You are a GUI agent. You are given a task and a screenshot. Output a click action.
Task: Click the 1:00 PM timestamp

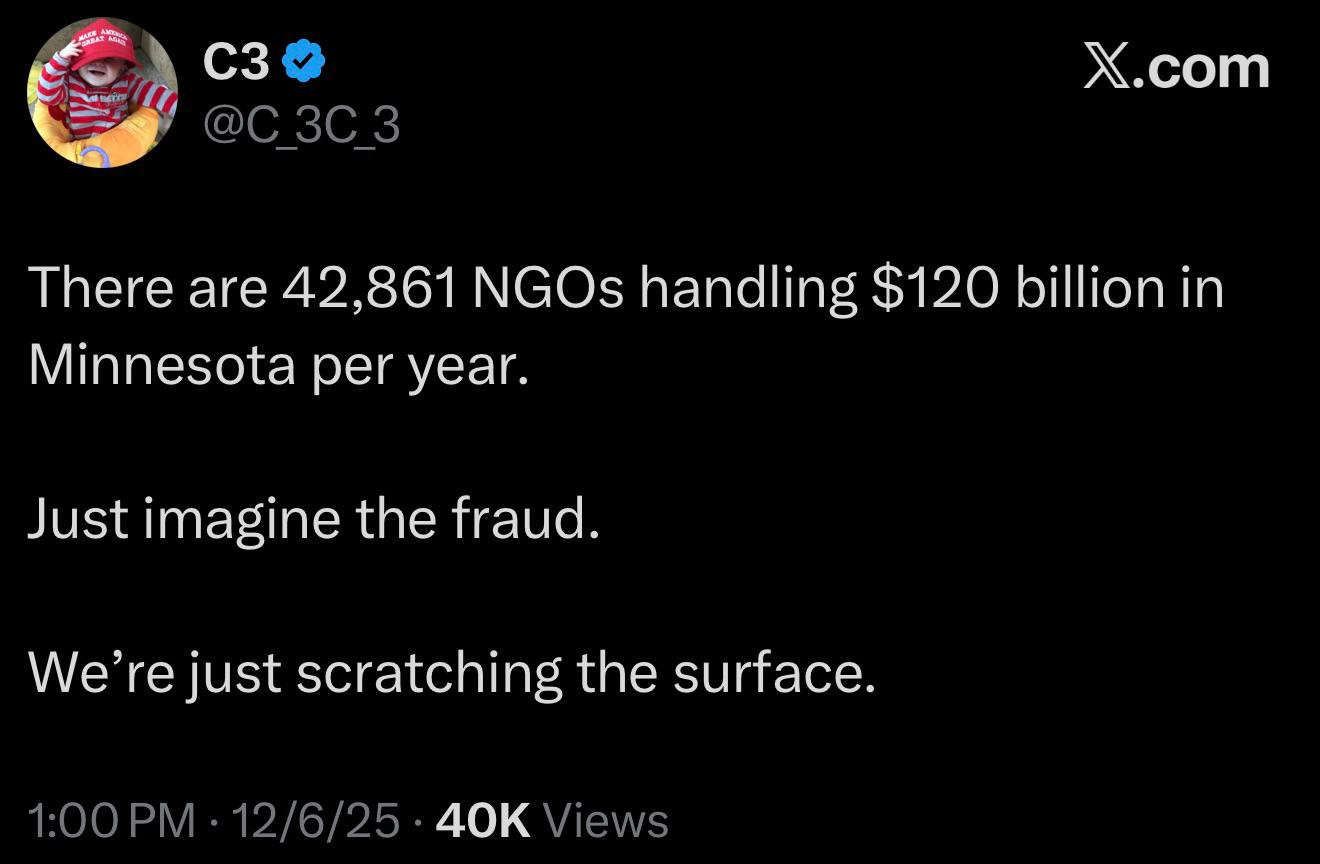click(111, 821)
